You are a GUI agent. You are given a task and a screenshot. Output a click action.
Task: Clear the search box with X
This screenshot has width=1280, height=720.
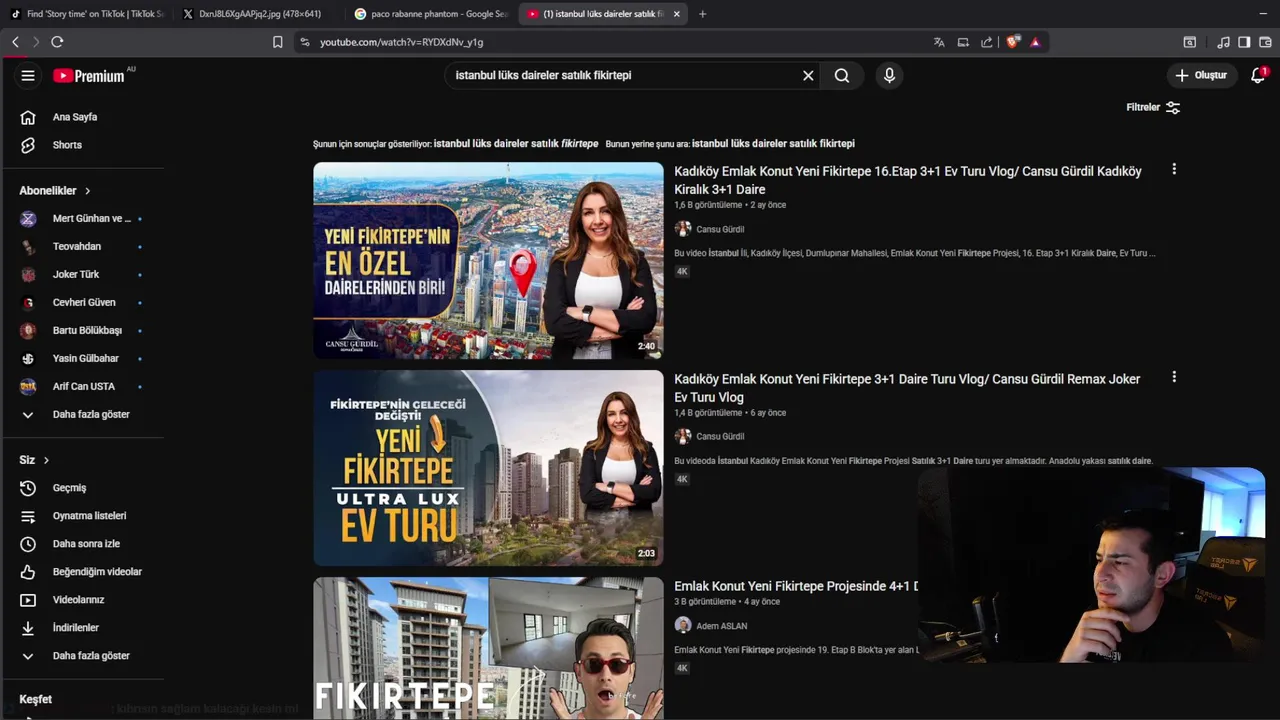[808, 76]
